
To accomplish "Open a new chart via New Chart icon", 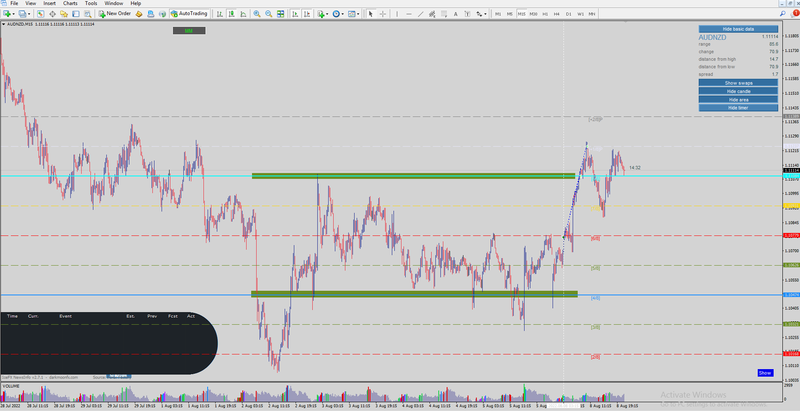I will coord(7,14).
